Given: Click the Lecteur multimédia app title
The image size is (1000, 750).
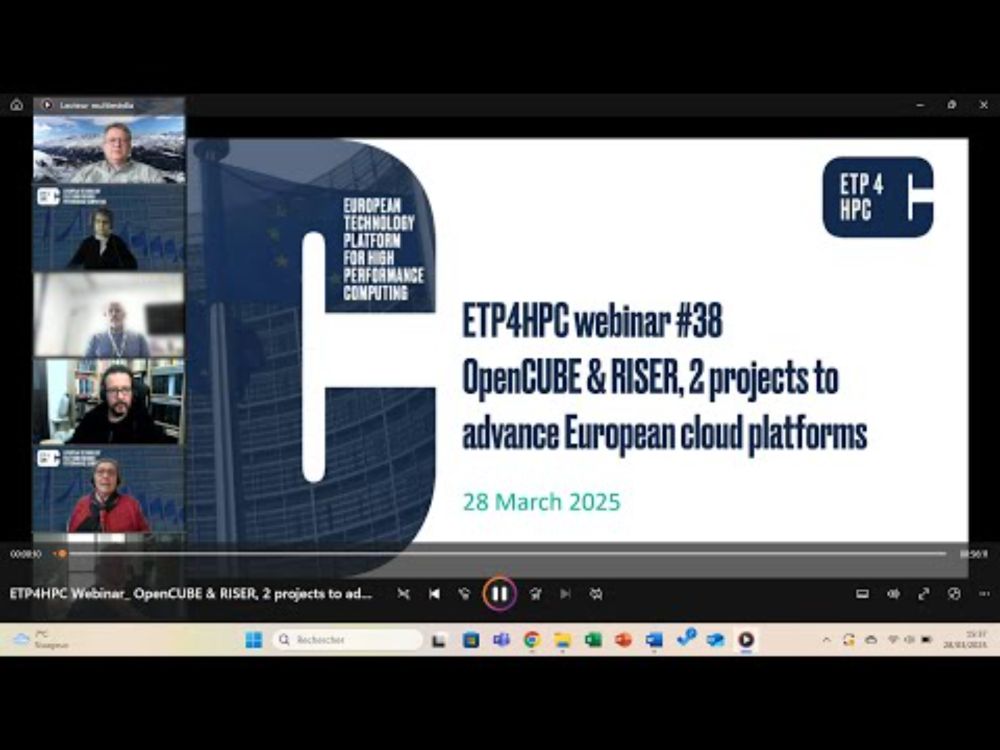Looking at the screenshot, I should 97,105.
